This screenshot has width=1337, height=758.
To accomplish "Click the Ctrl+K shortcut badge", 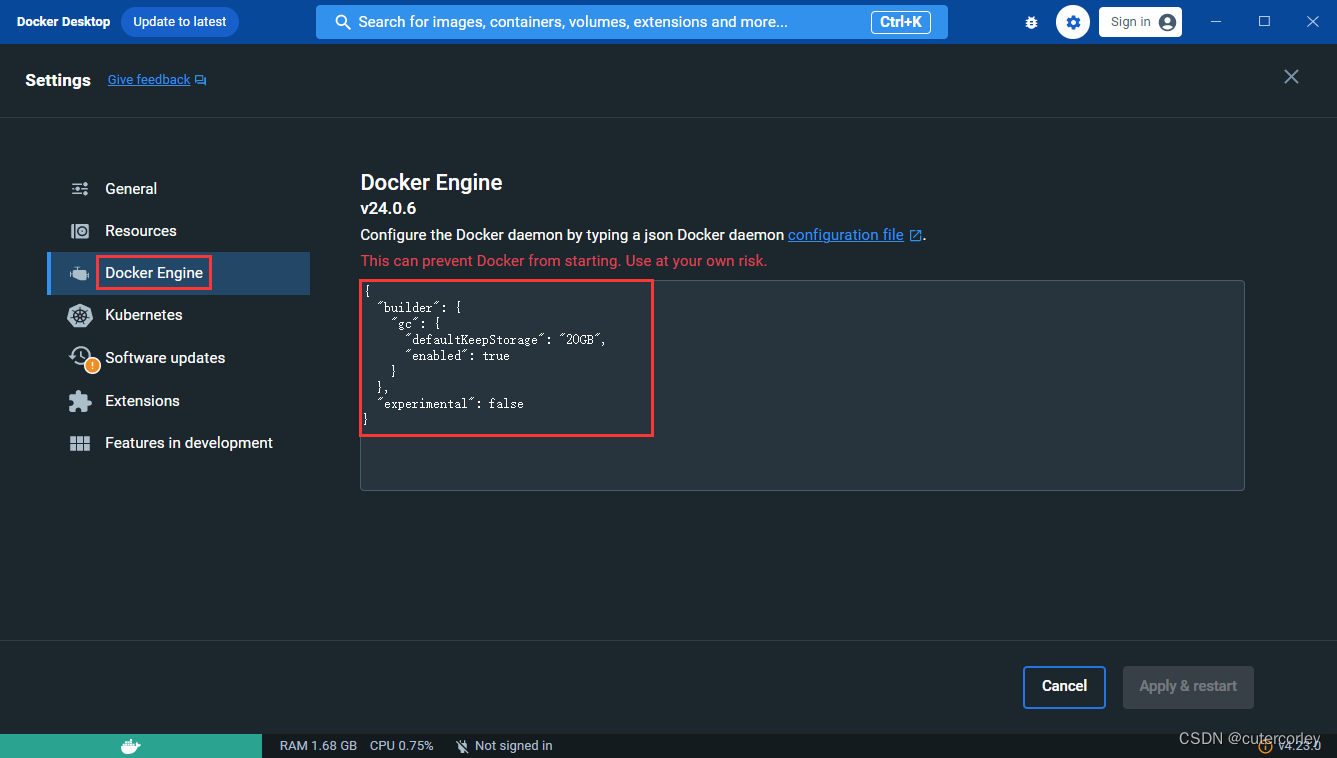I will (x=901, y=22).
